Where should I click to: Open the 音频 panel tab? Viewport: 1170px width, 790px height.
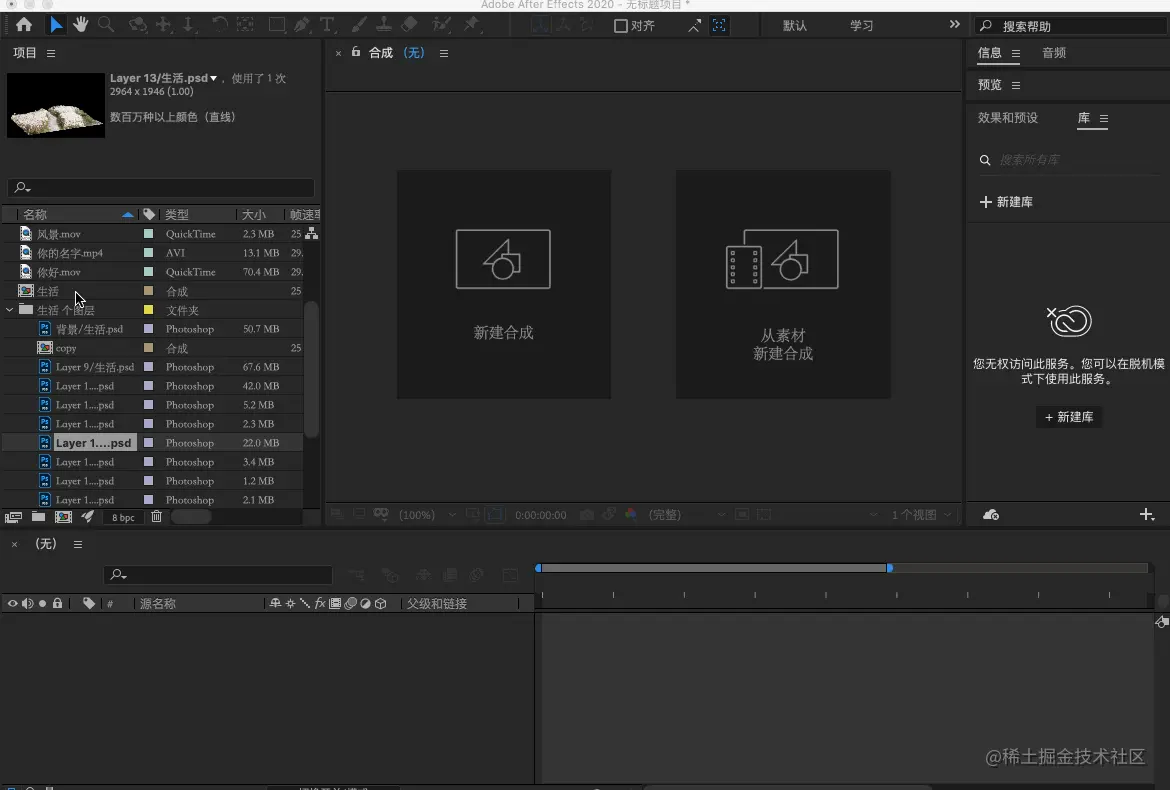pos(1054,53)
